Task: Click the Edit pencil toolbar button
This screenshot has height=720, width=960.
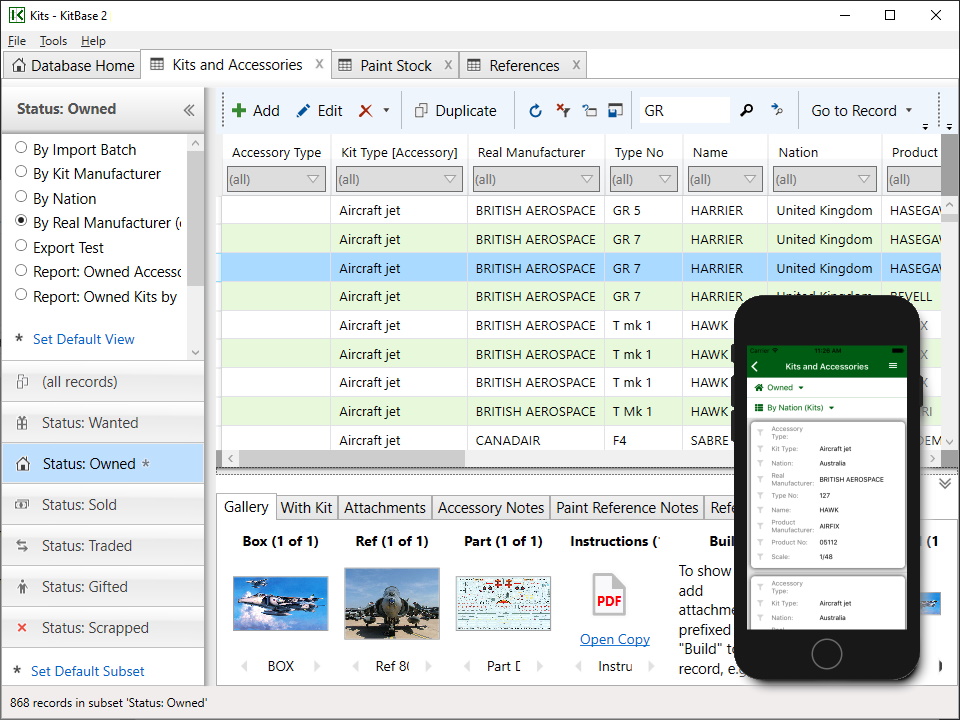Action: (319, 111)
